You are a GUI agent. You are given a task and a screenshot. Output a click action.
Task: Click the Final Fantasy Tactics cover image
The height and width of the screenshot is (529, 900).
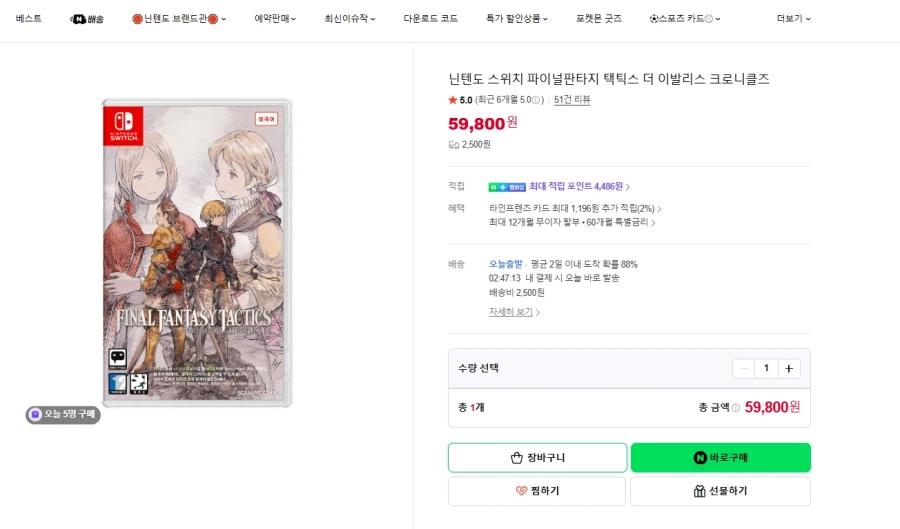coord(197,253)
